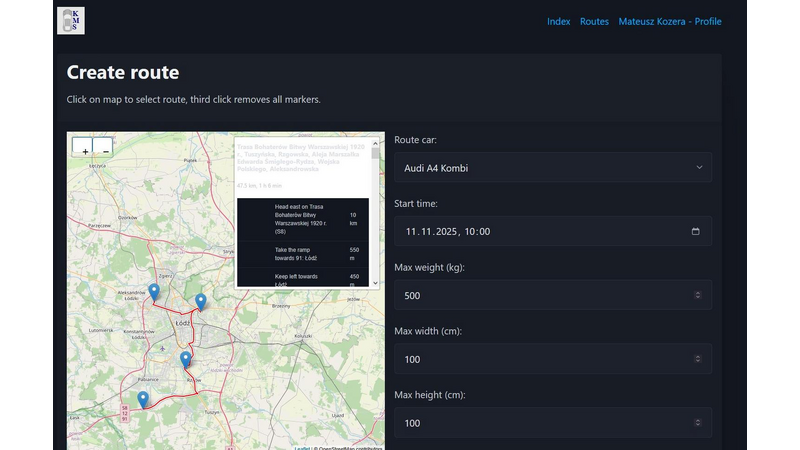
Task: Click the Leaflet attribution link
Action: (301, 447)
